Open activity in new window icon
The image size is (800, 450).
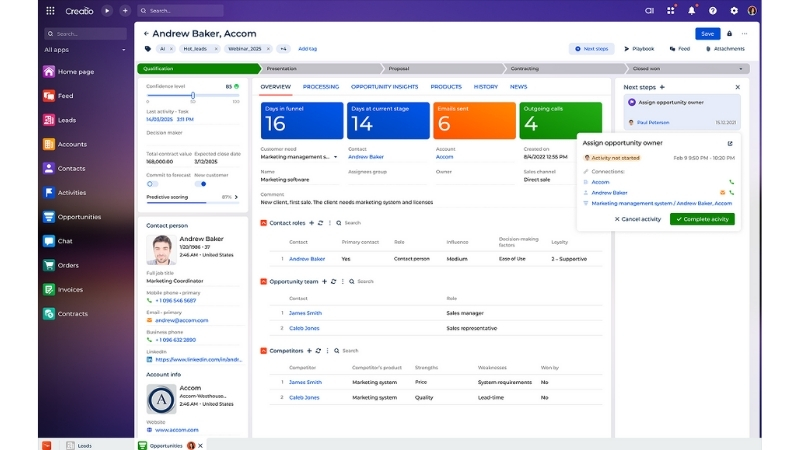730,143
